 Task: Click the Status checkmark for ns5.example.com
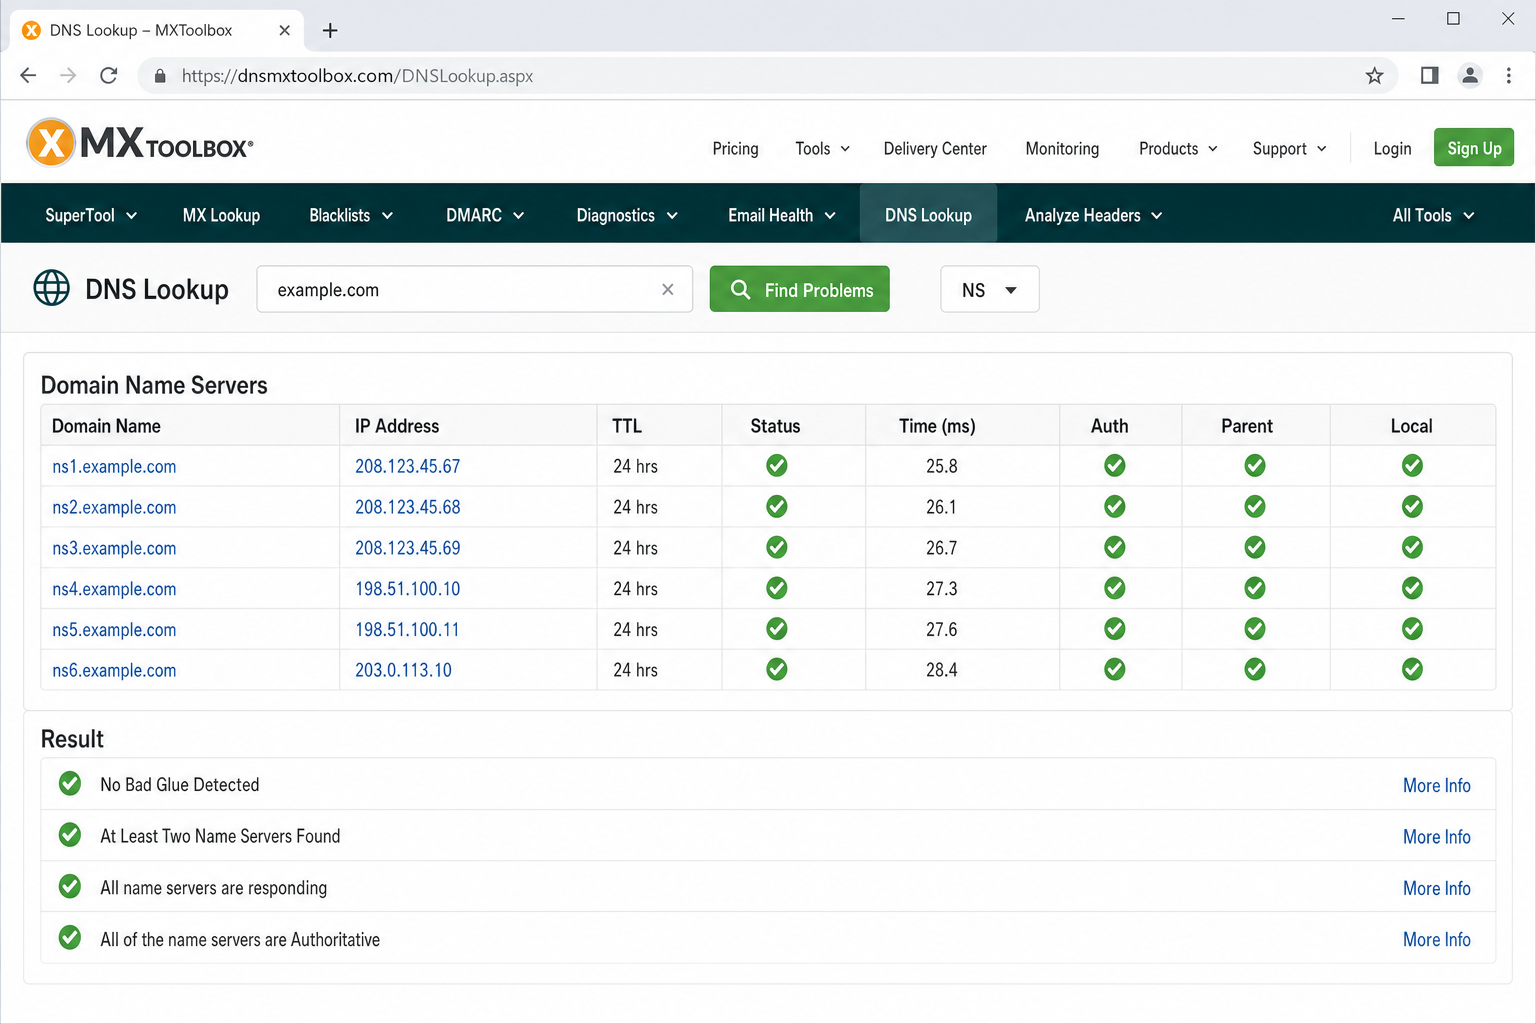click(777, 629)
